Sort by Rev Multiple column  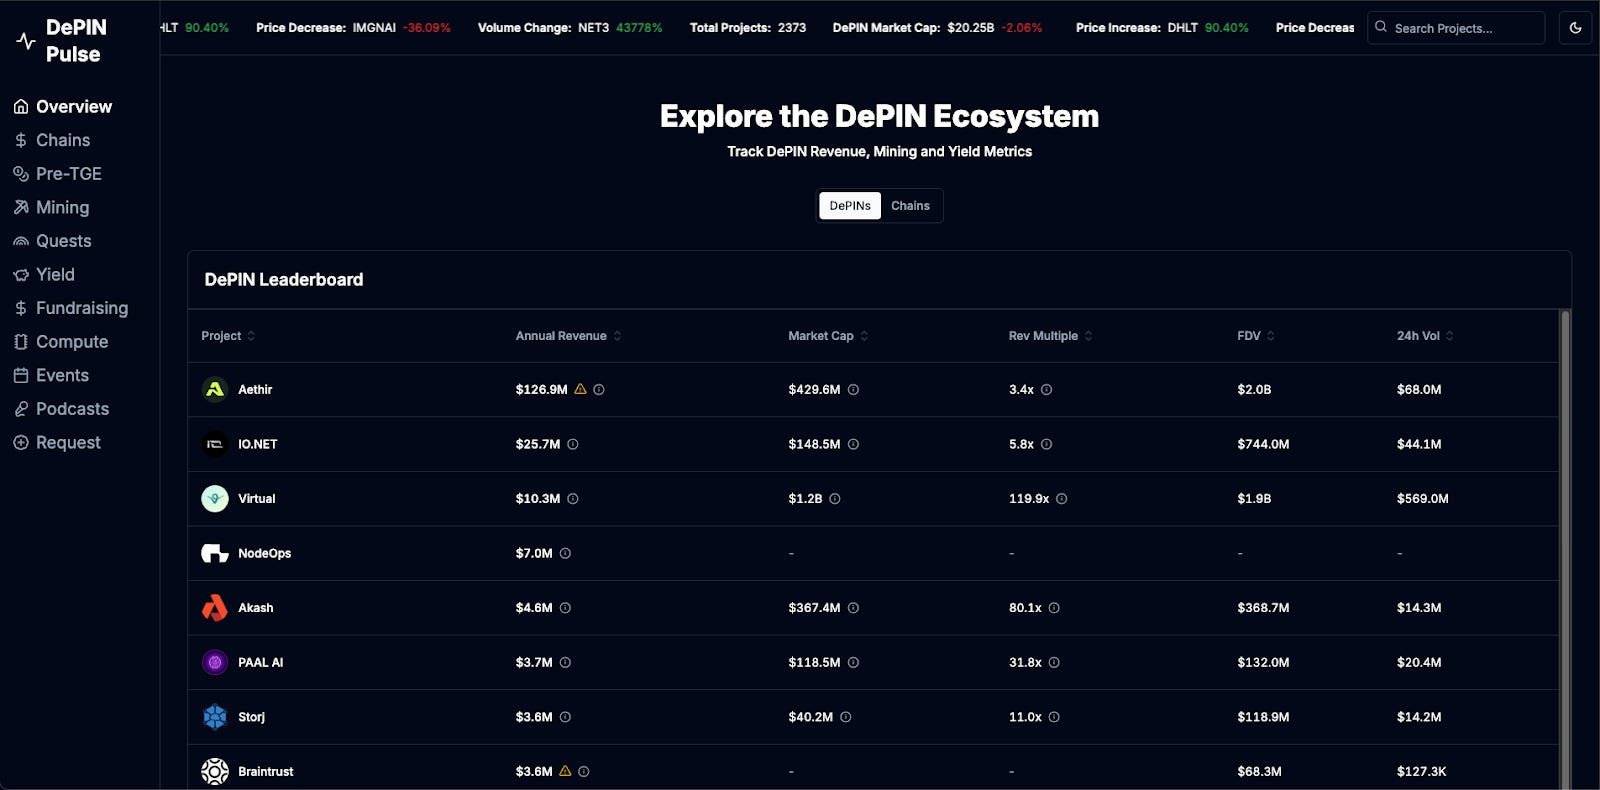1050,336
